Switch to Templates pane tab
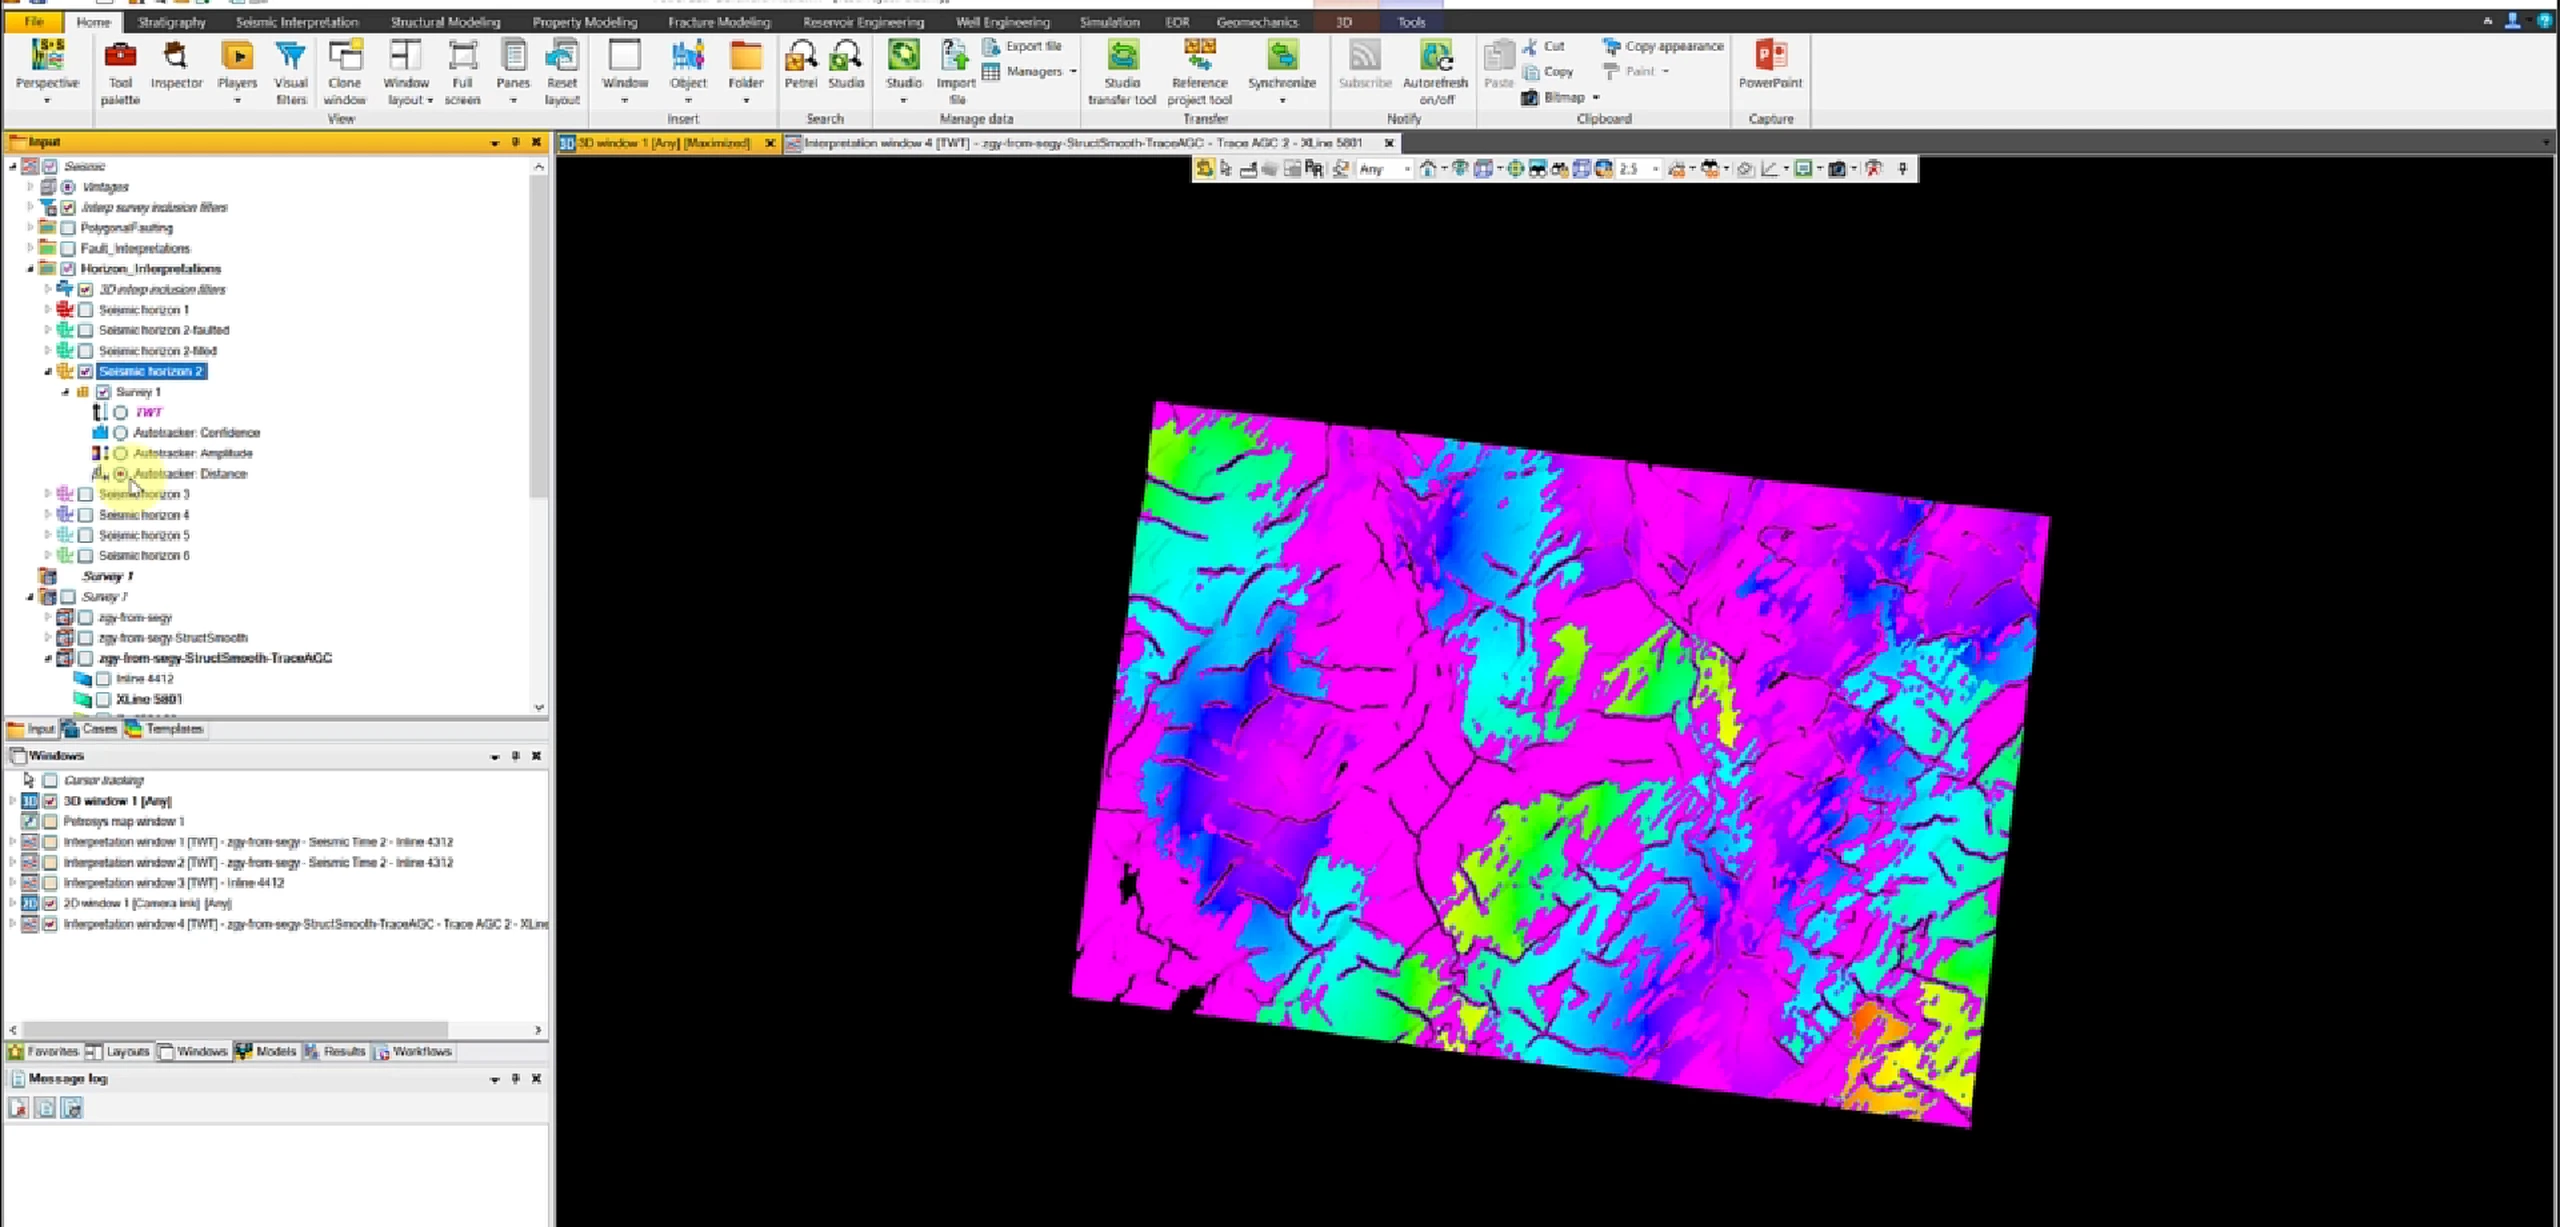This screenshot has width=2560, height=1227. pos(165,729)
